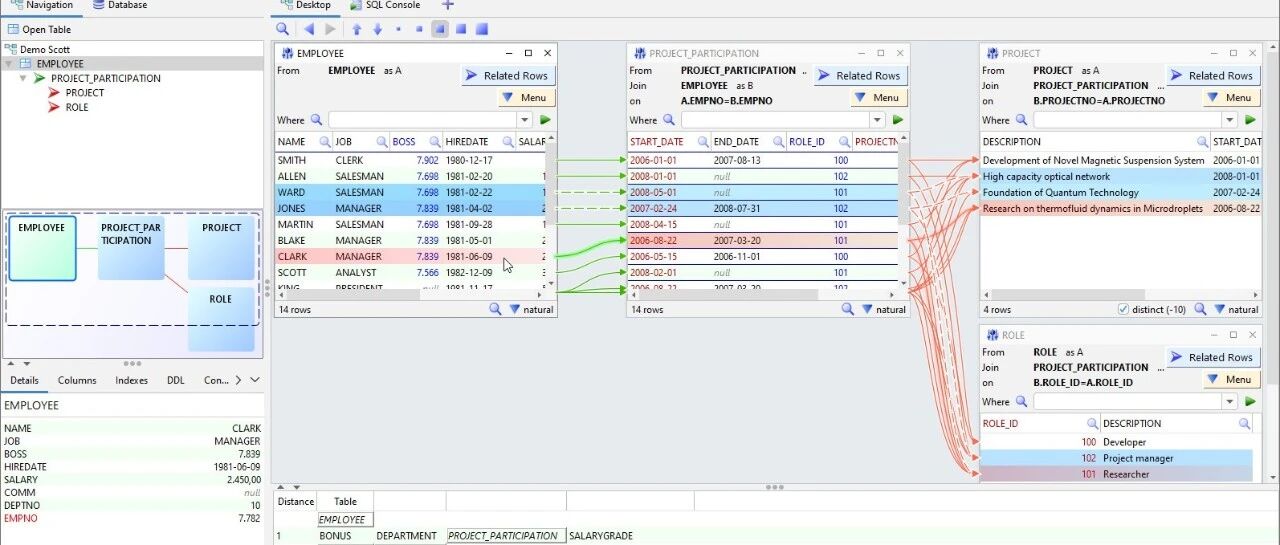Select the small square layout size toggle
This screenshot has height=545, width=1280.
tap(418, 29)
